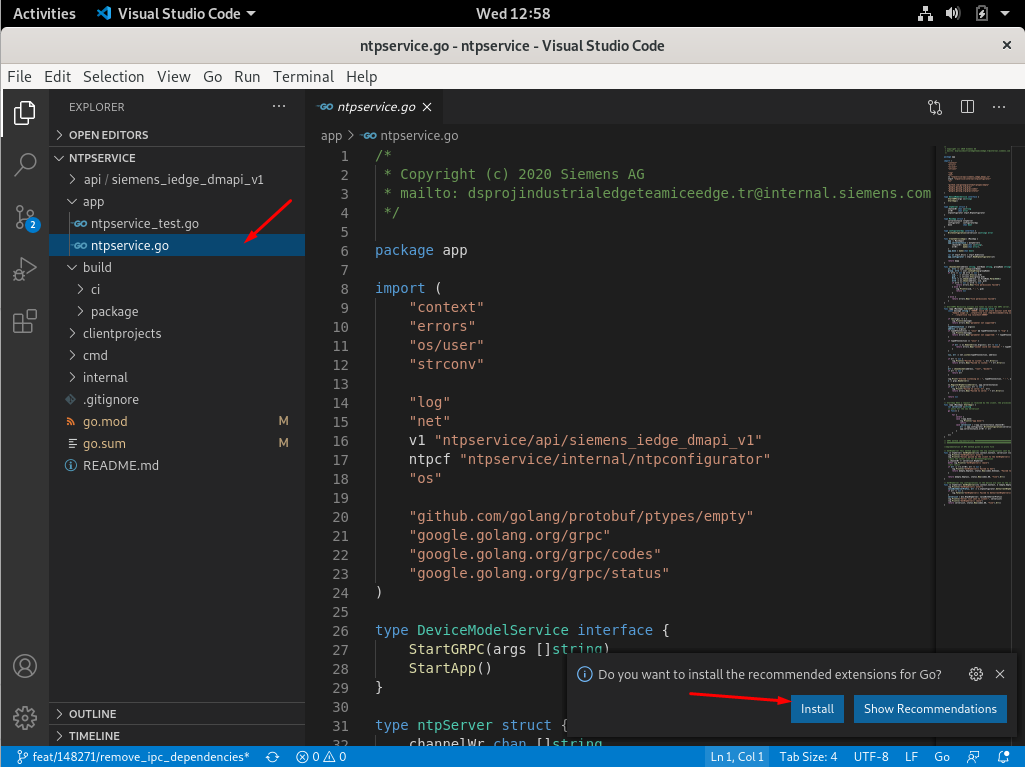Image resolution: width=1025 pixels, height=767 pixels.
Task: Split the editor to the right
Action: pos(967,107)
